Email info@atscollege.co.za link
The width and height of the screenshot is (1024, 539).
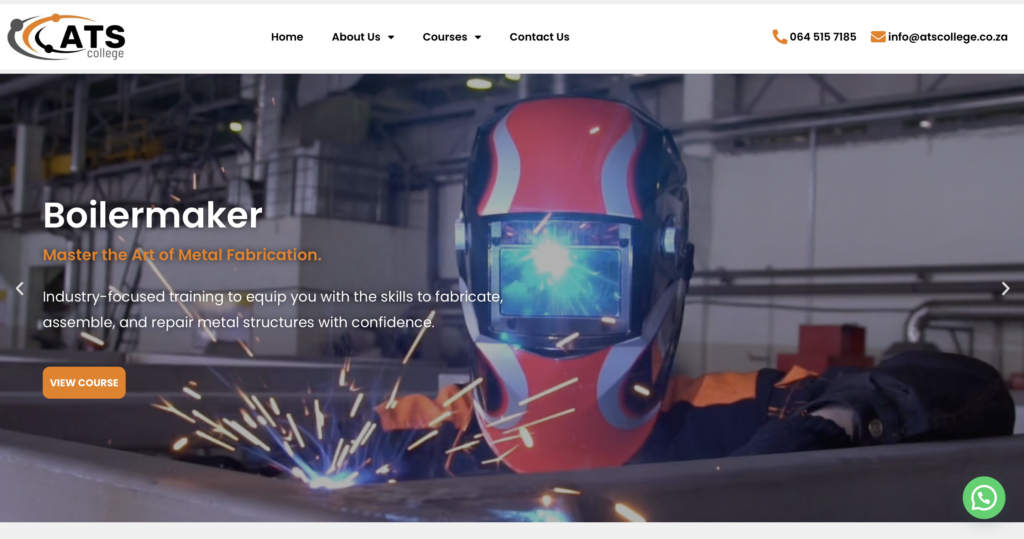(x=947, y=37)
